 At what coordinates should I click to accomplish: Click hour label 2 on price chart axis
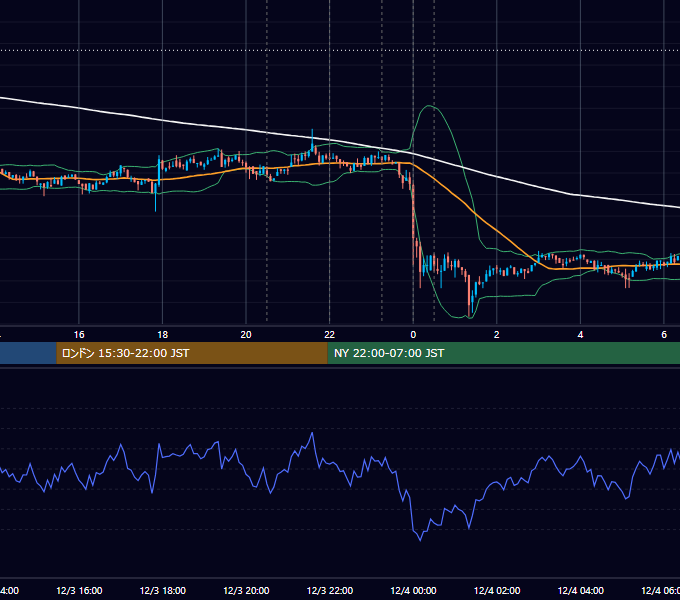pos(497,335)
